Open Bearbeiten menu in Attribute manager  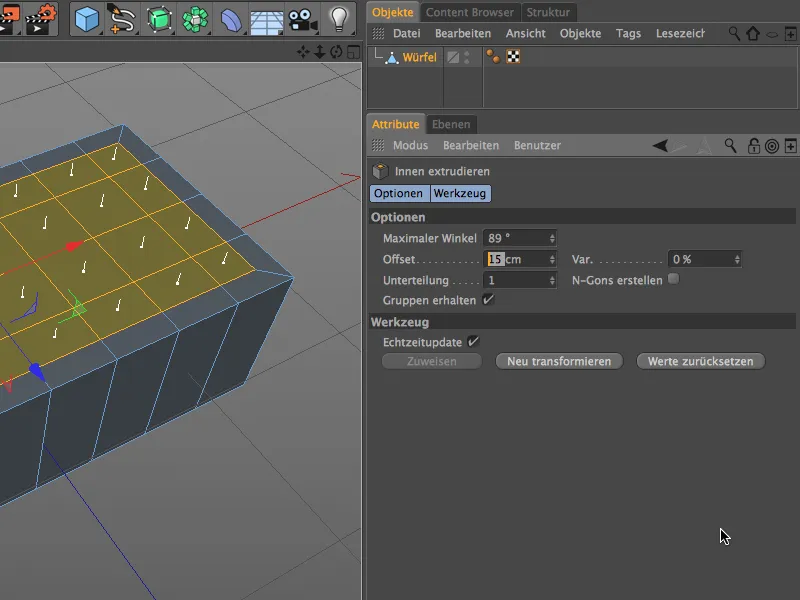(x=471, y=145)
